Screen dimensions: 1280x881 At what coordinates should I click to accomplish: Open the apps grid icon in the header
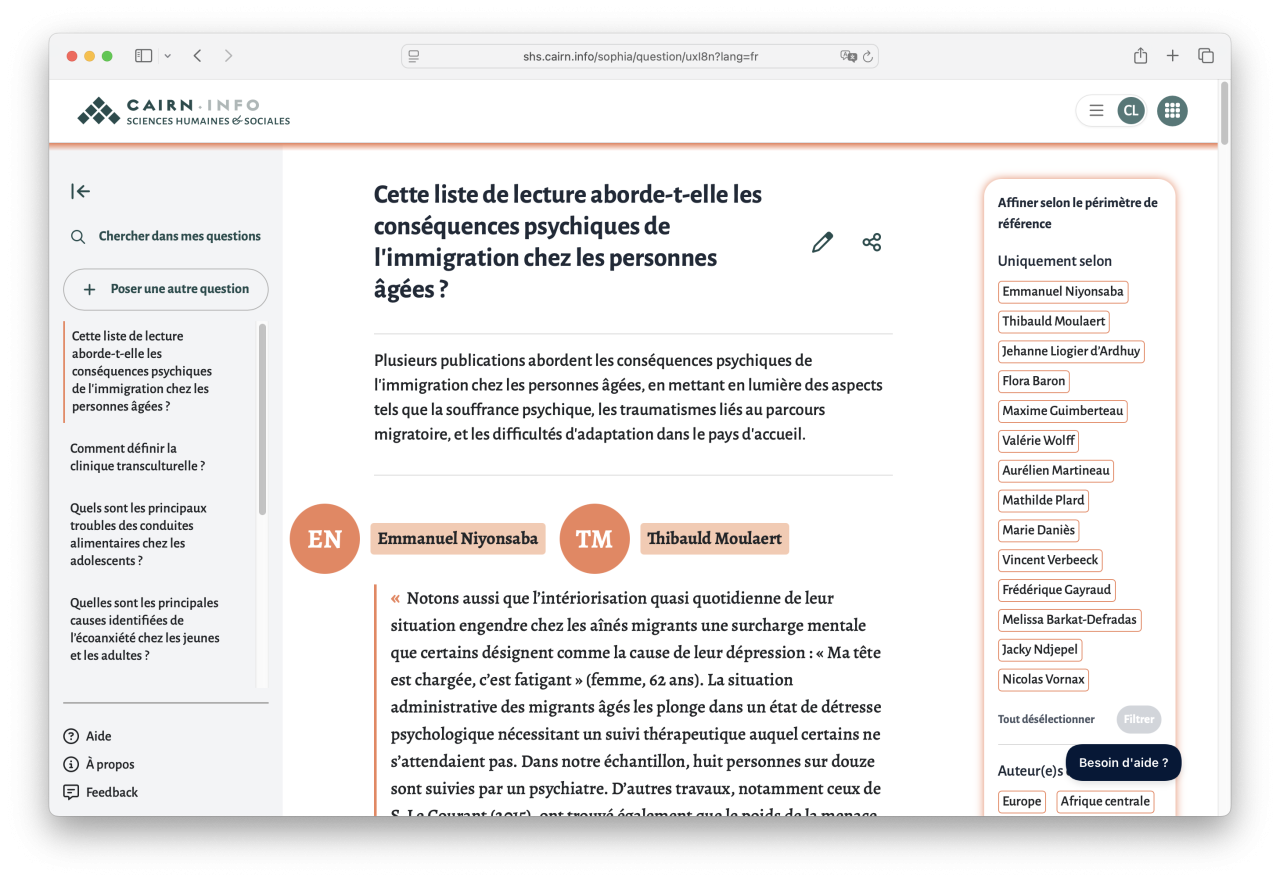pyautogui.click(x=1172, y=110)
